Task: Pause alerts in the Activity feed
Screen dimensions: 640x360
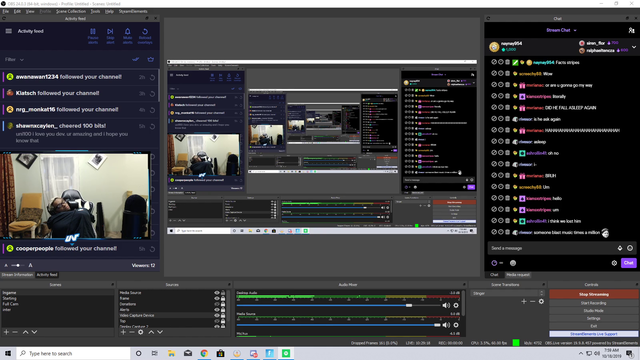Action: click(x=93, y=36)
